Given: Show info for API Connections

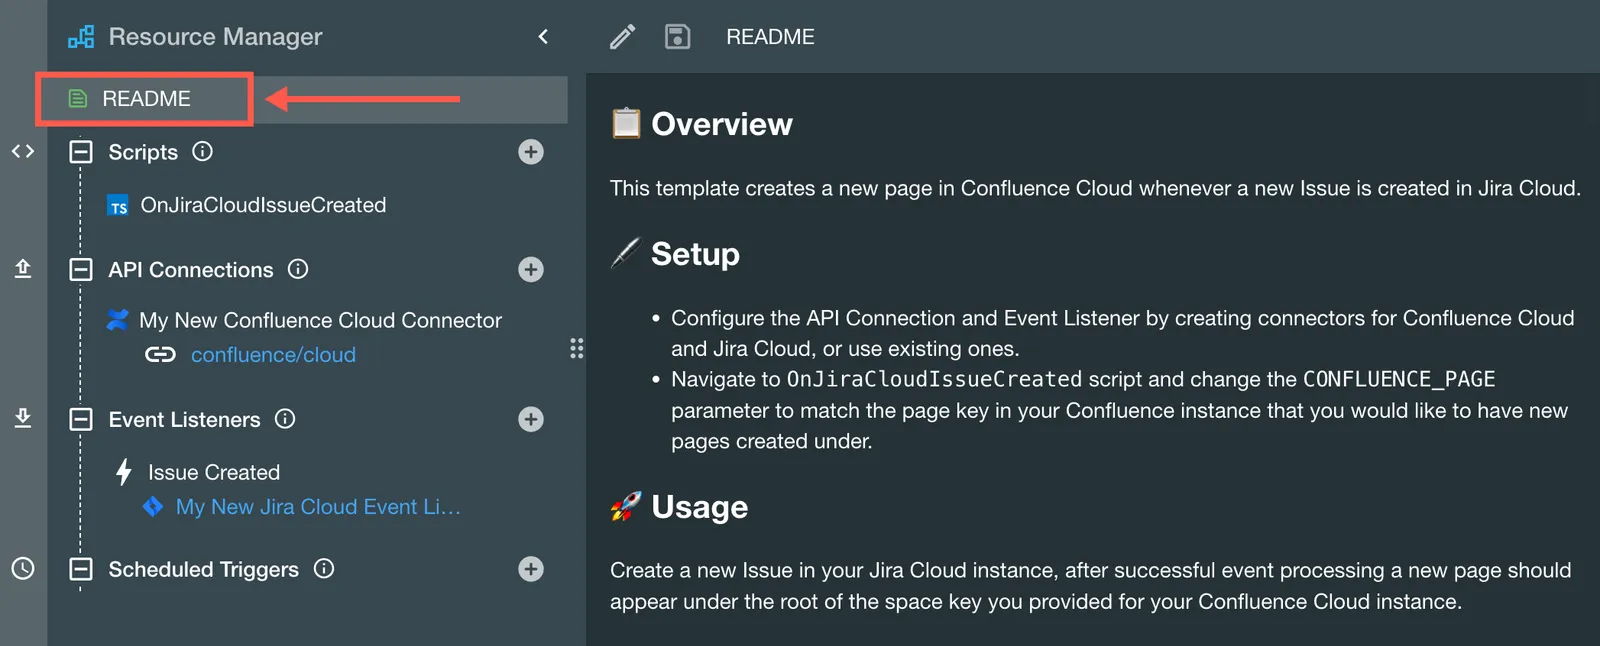Looking at the screenshot, I should [x=298, y=269].
